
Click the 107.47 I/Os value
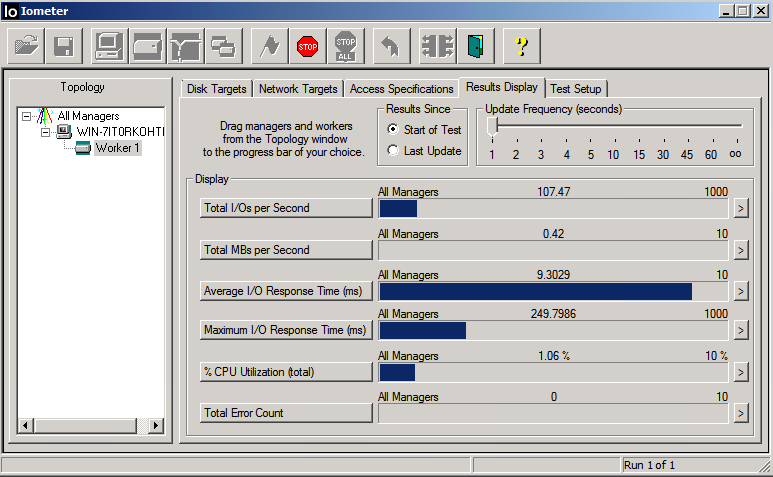553,192
